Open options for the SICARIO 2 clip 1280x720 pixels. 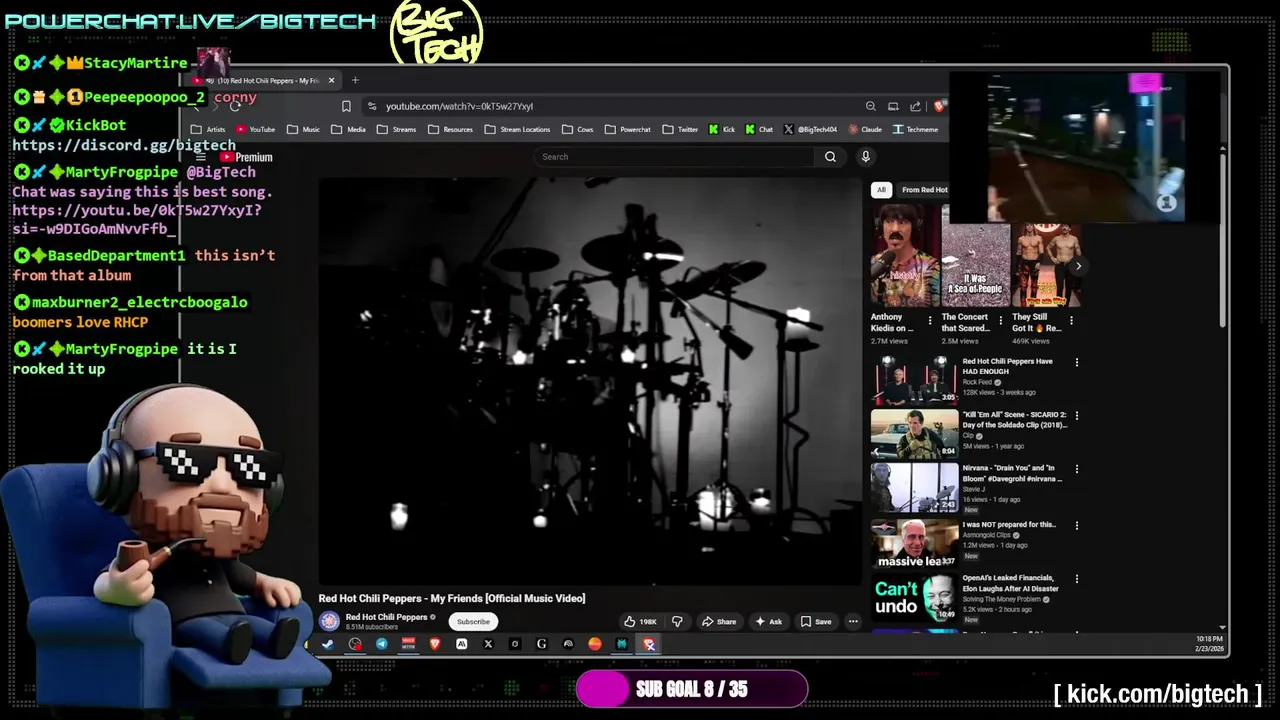click(x=1077, y=415)
